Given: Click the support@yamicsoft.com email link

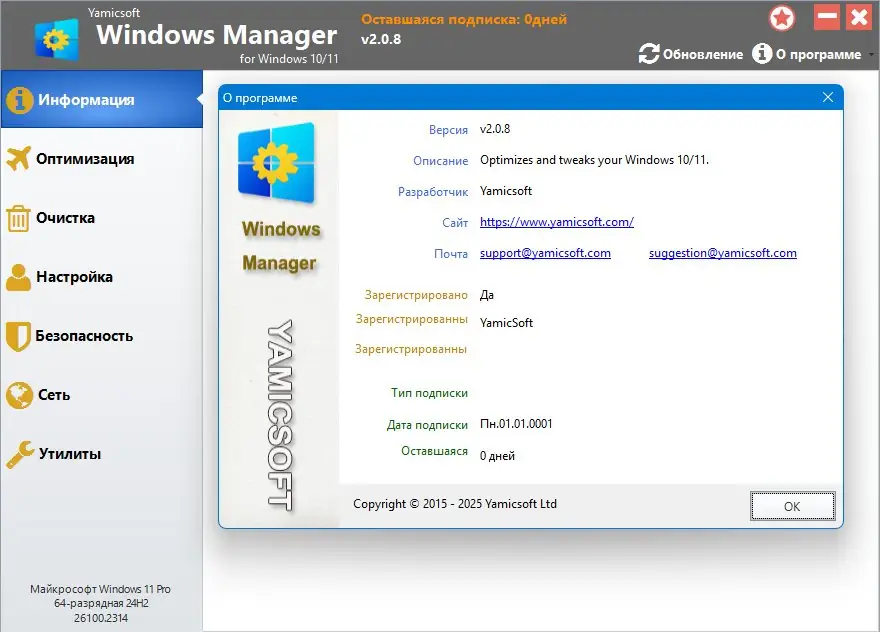Looking at the screenshot, I should 545,253.
